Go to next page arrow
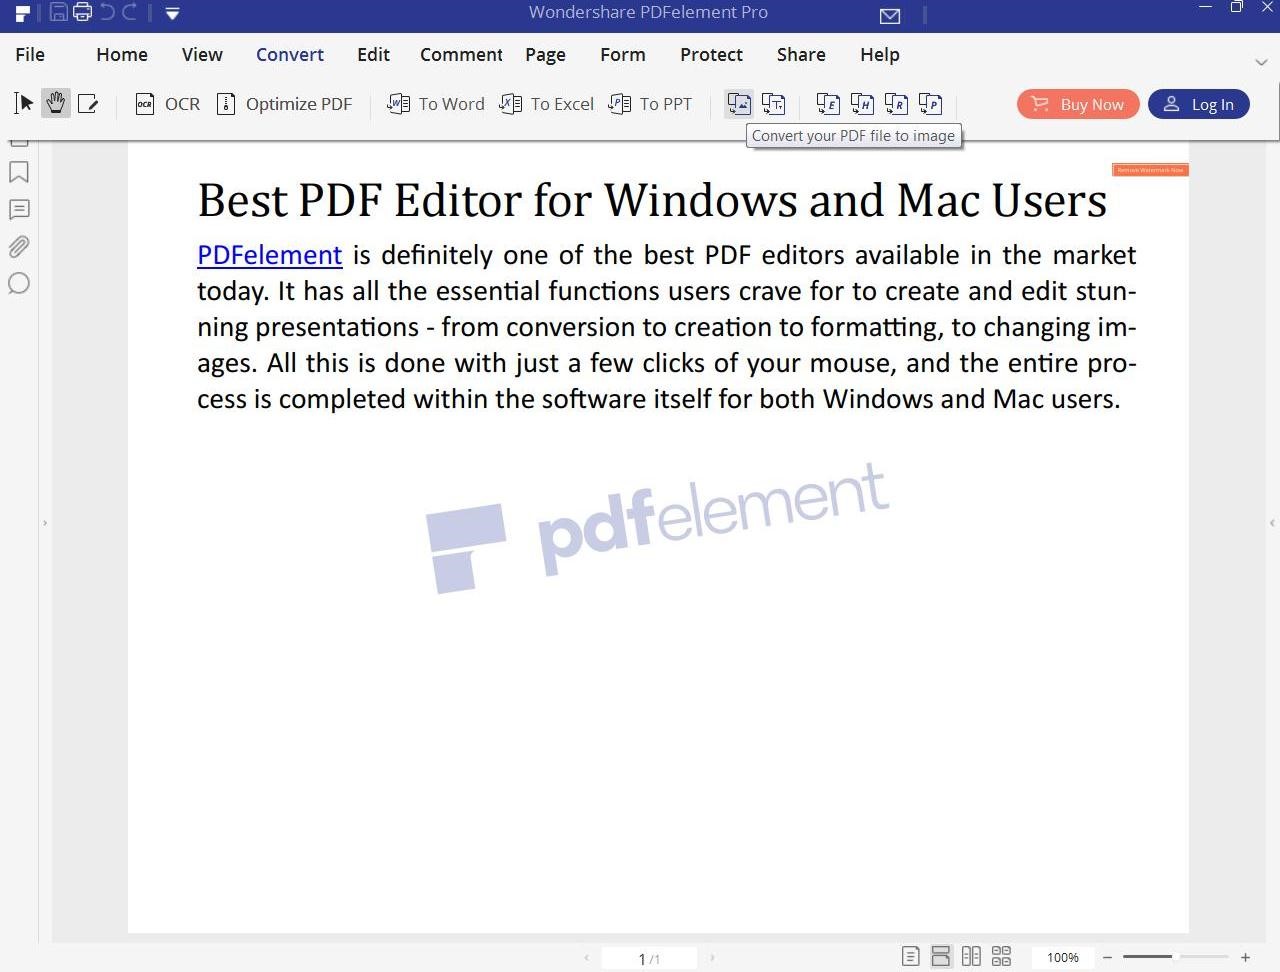 pyautogui.click(x=712, y=958)
